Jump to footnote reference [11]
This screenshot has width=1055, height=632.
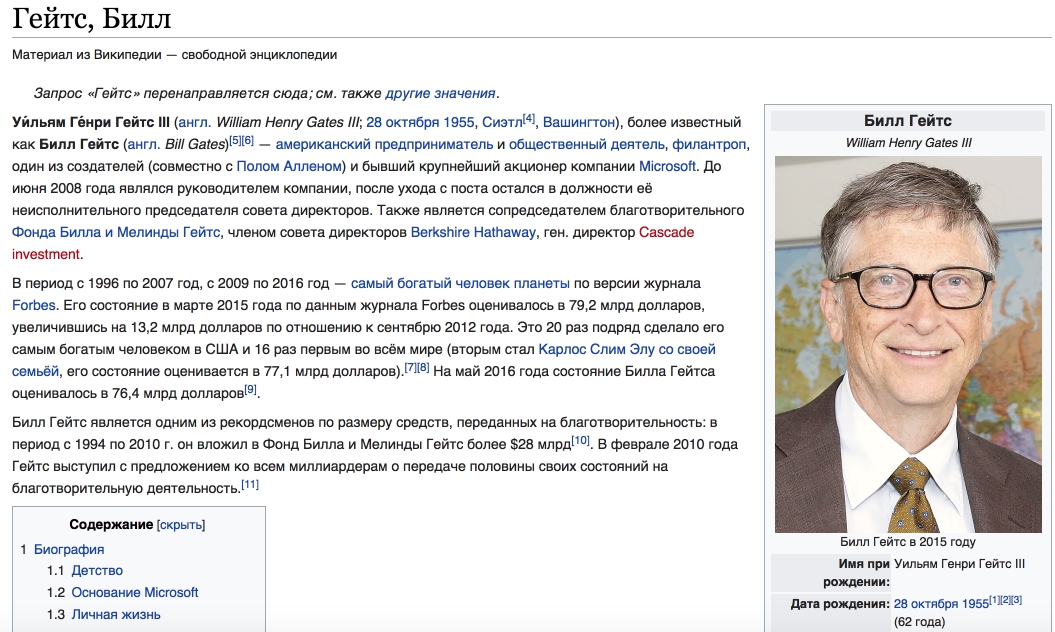click(250, 485)
